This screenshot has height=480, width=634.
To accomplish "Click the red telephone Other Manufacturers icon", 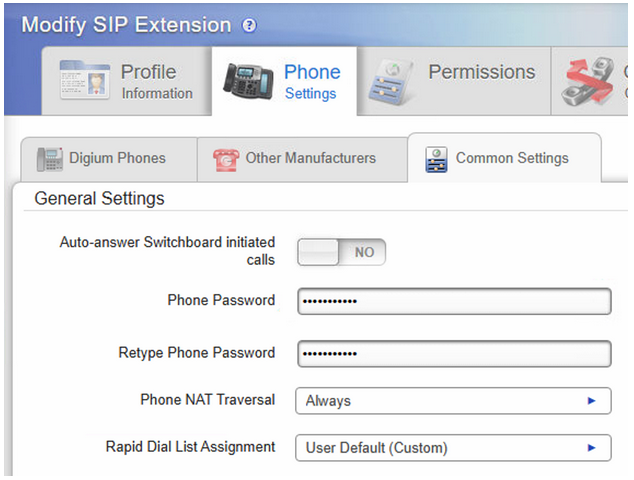I will click(x=227, y=158).
